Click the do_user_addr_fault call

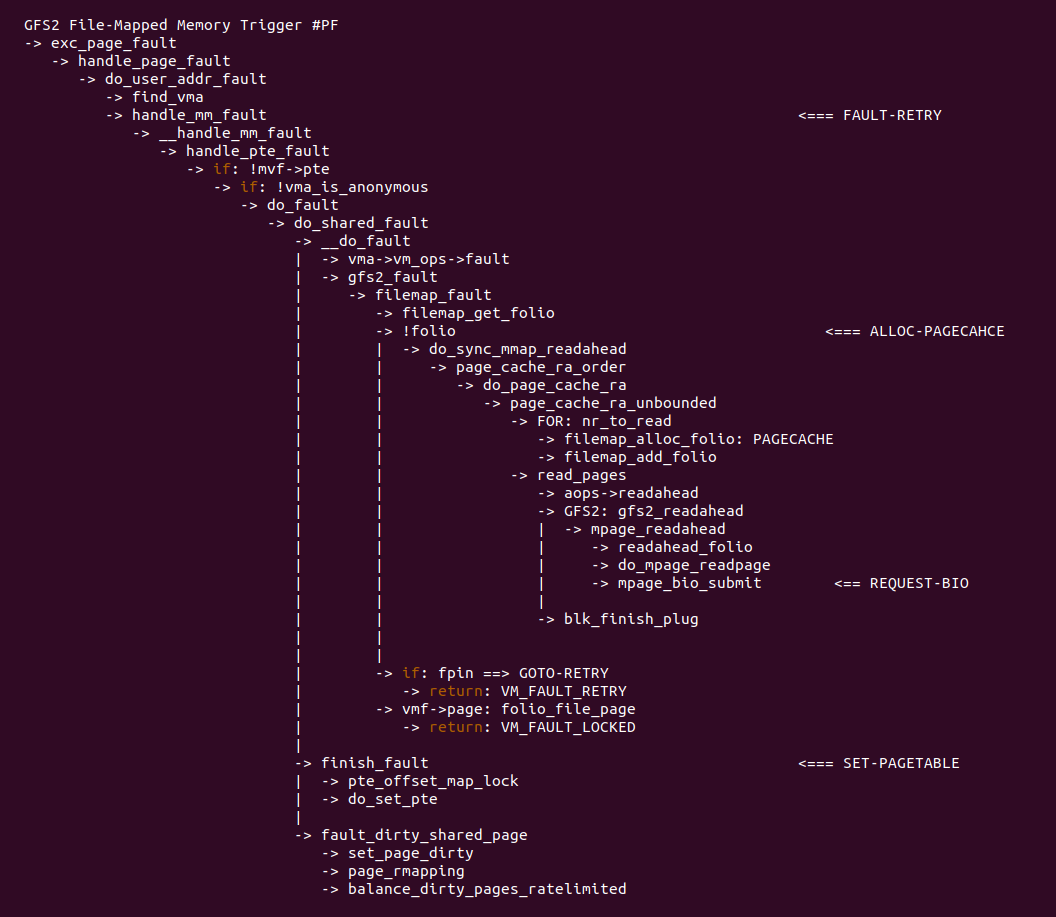click(x=185, y=79)
